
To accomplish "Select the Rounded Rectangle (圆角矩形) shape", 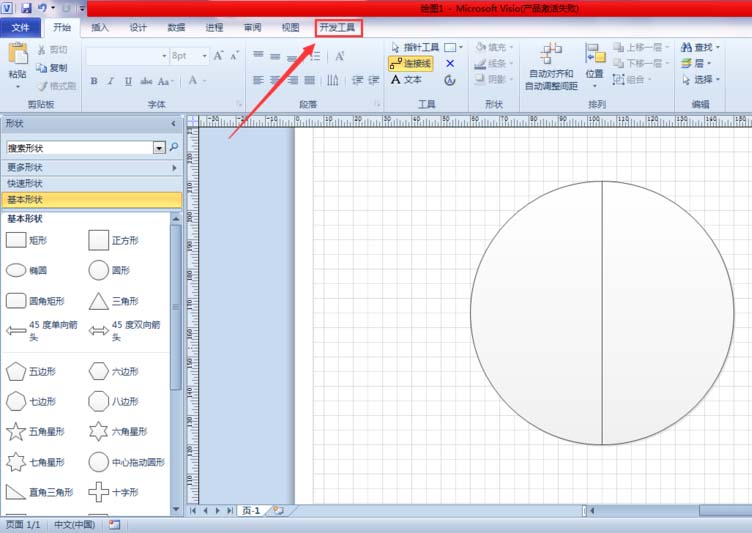I will point(35,301).
